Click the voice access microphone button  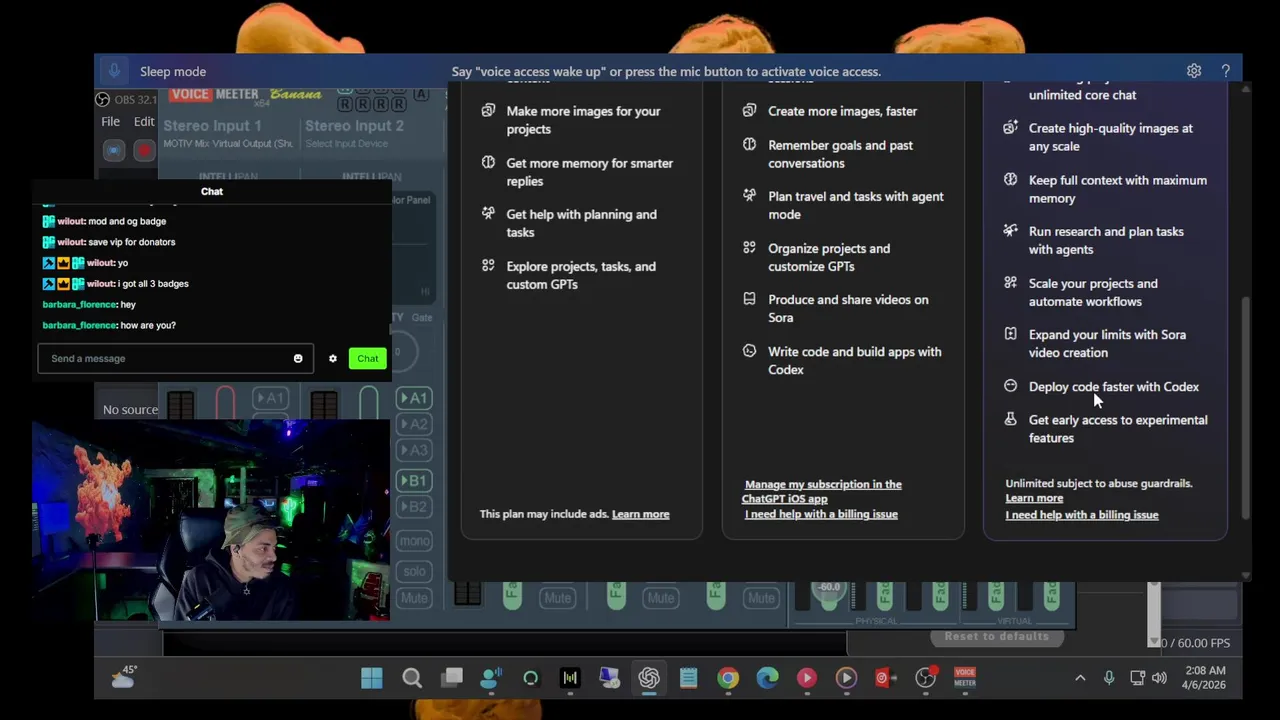(114, 71)
